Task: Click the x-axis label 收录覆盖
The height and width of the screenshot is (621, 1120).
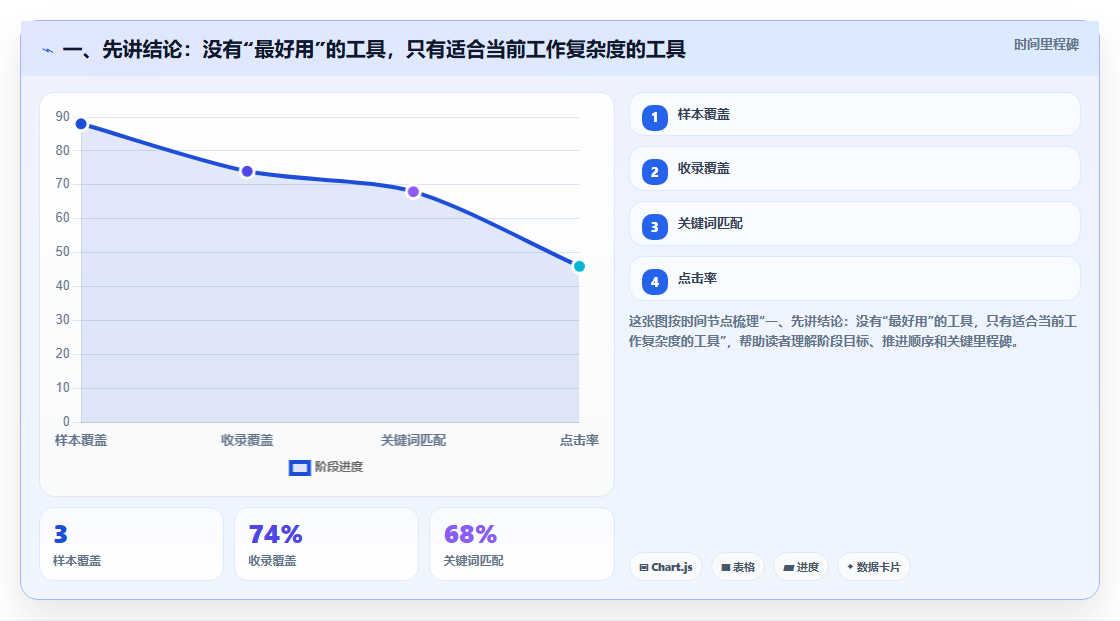Action: (247, 440)
